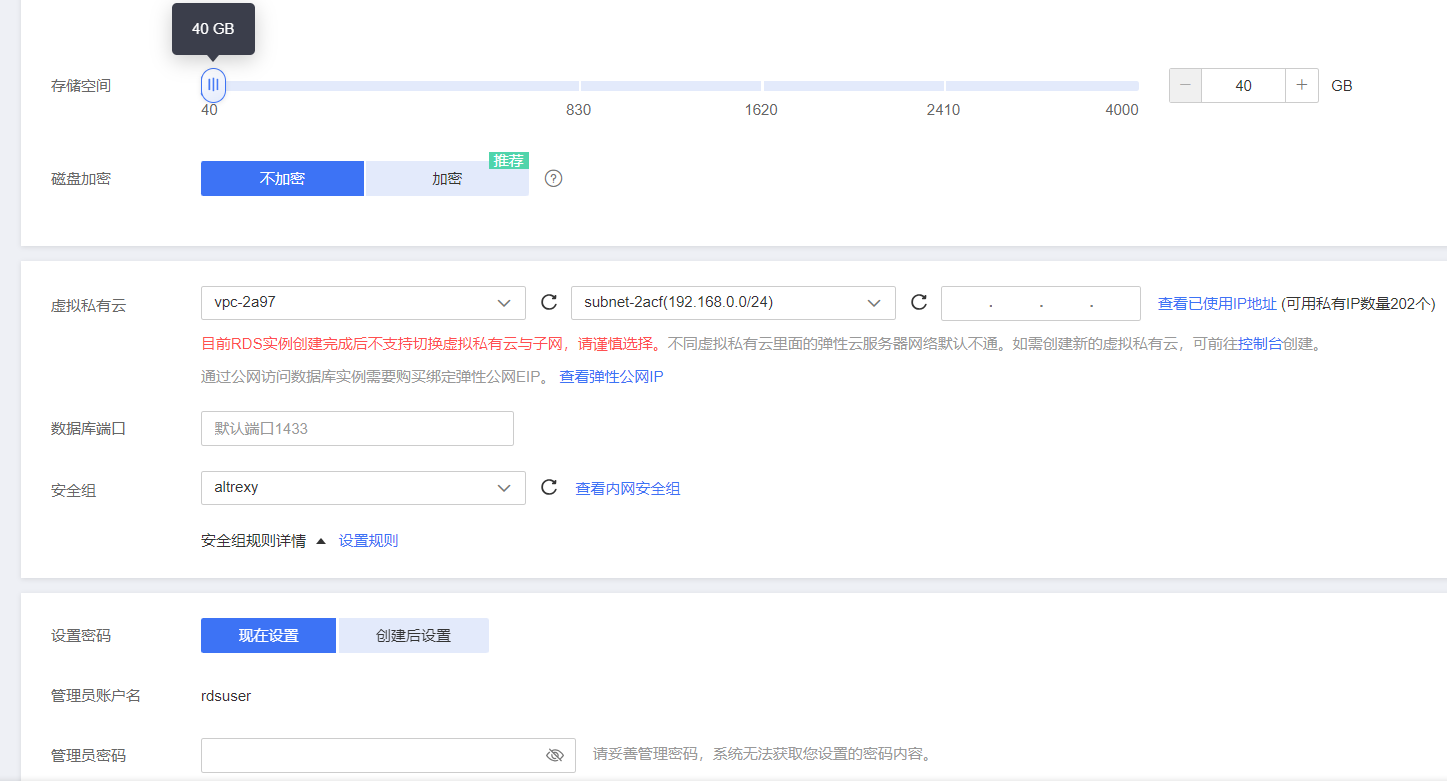Screen dimensions: 1447x782
Task: Click the administrator password input field
Action: [388, 755]
